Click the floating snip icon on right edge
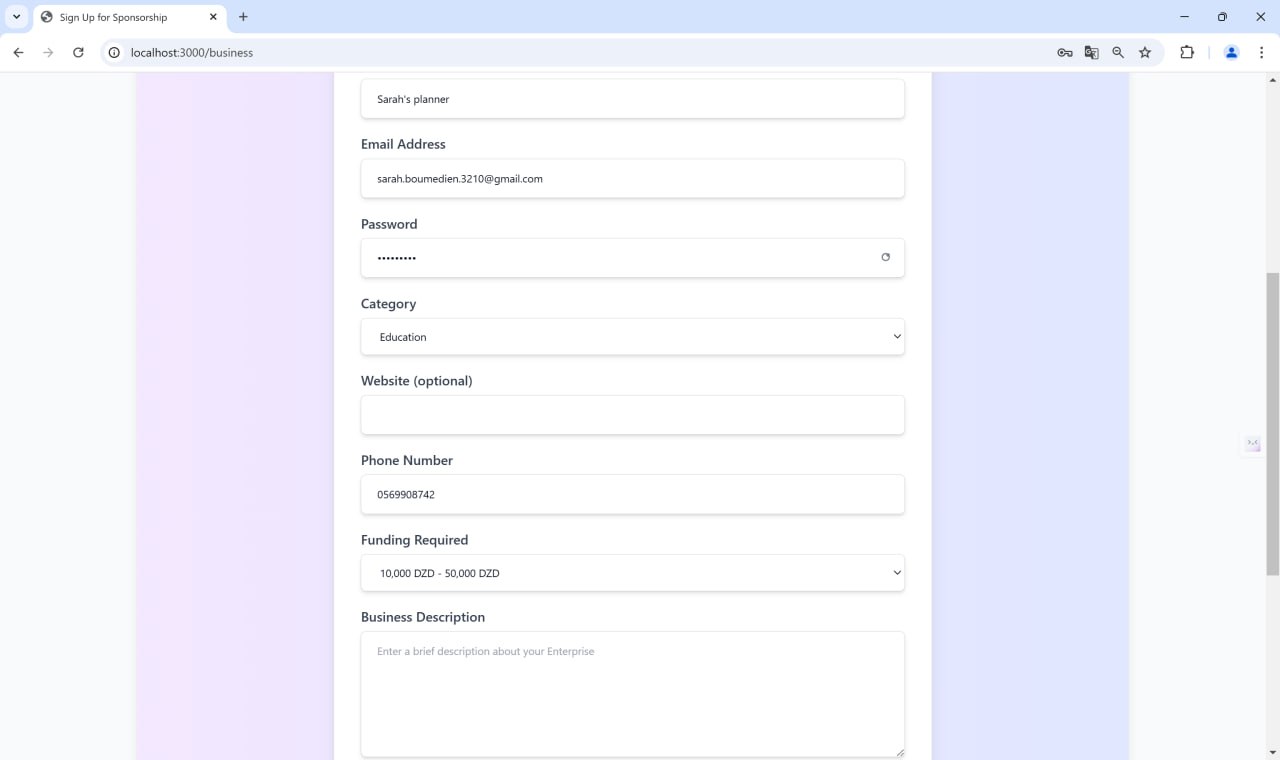Screen dimensions: 1280x760 click(x=1251, y=444)
